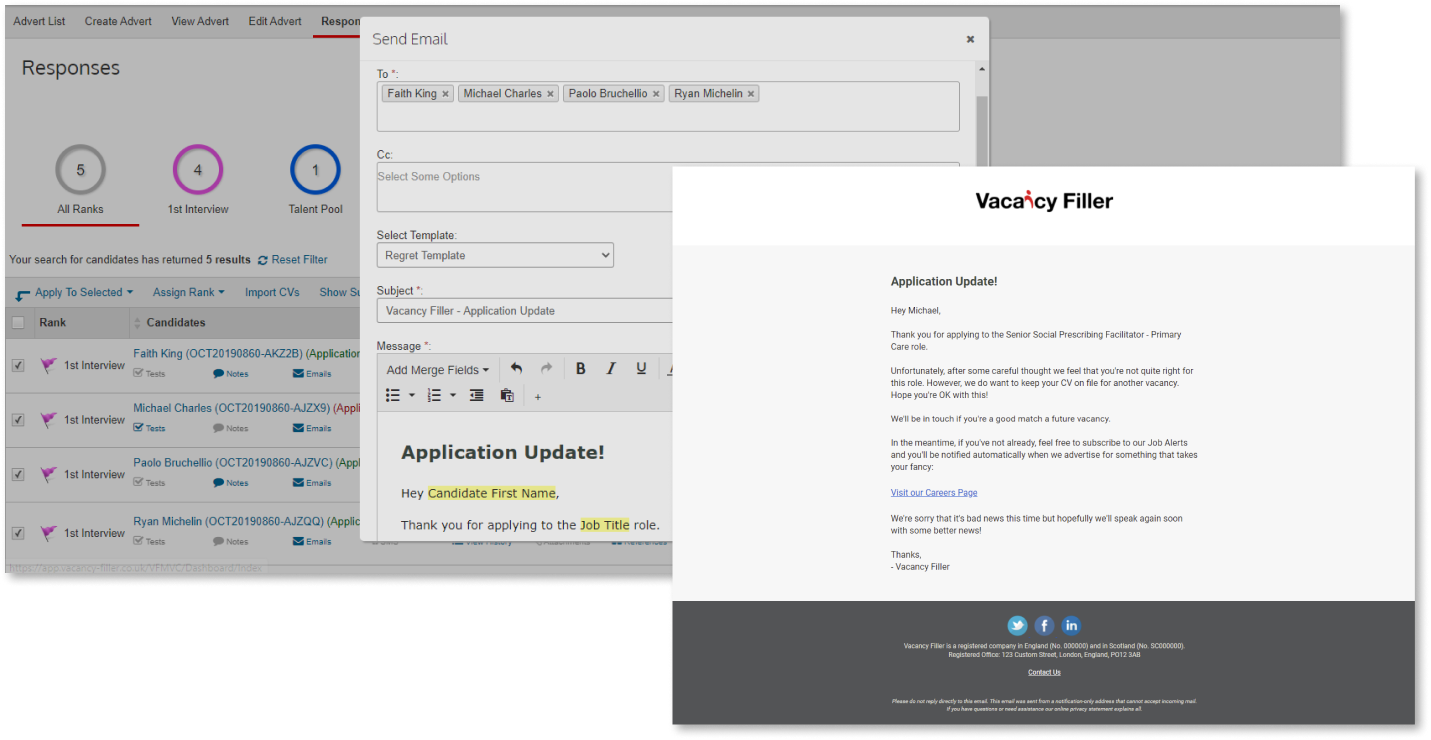Open Emails for Michael Charles
This screenshot has height=740, width=1431.
(311, 428)
